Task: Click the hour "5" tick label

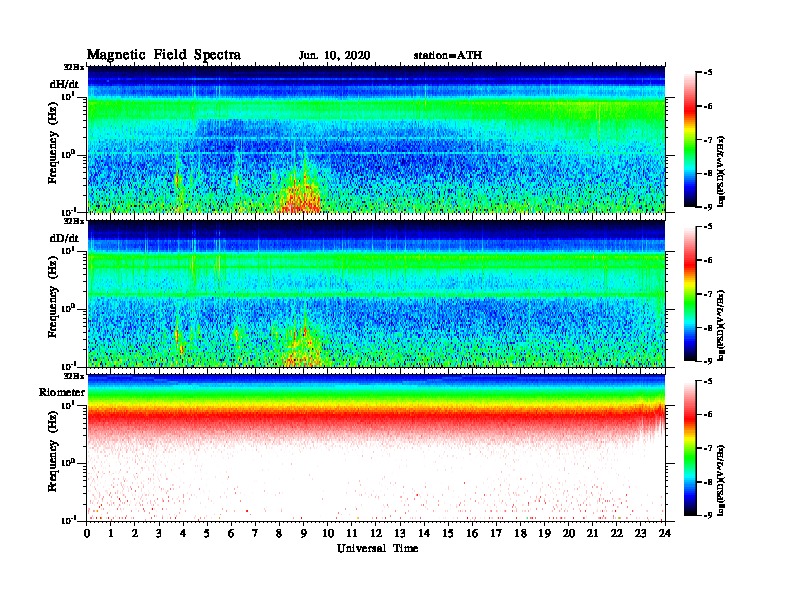Action: (207, 533)
